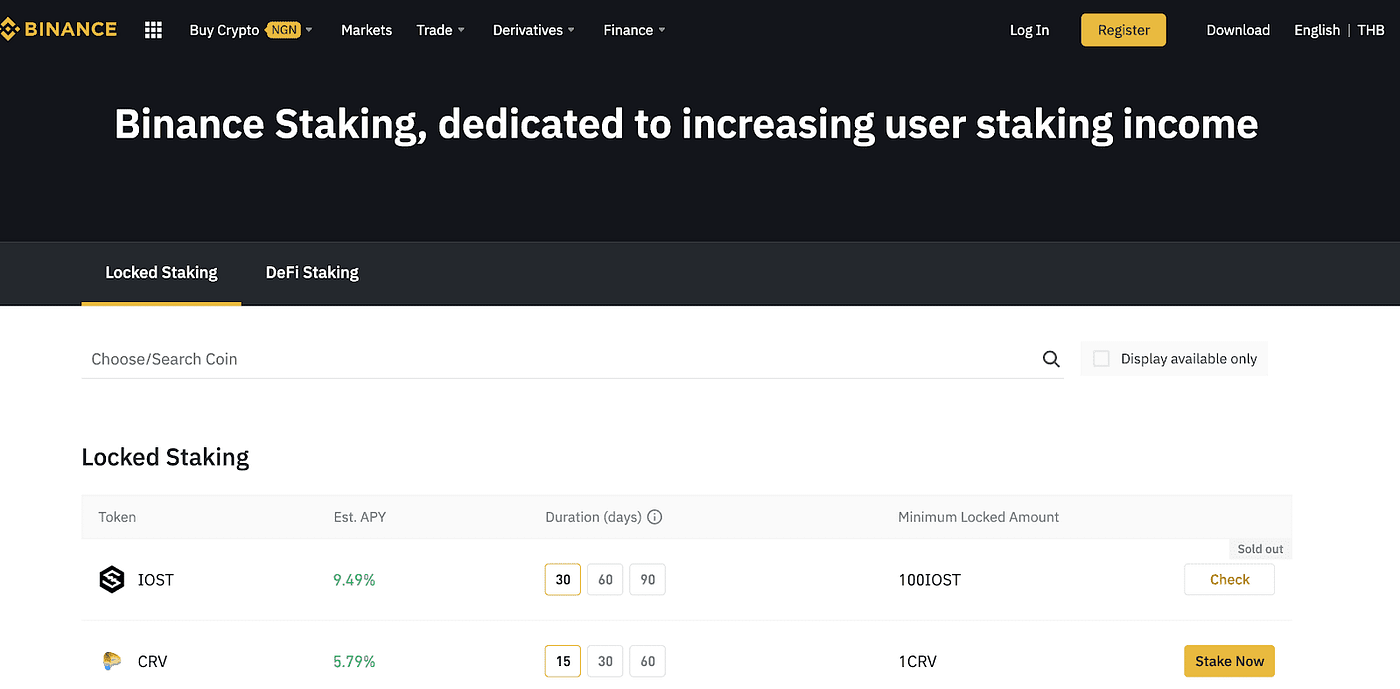Enable Display available only checkbox
The height and width of the screenshot is (689, 1400).
click(x=1101, y=359)
